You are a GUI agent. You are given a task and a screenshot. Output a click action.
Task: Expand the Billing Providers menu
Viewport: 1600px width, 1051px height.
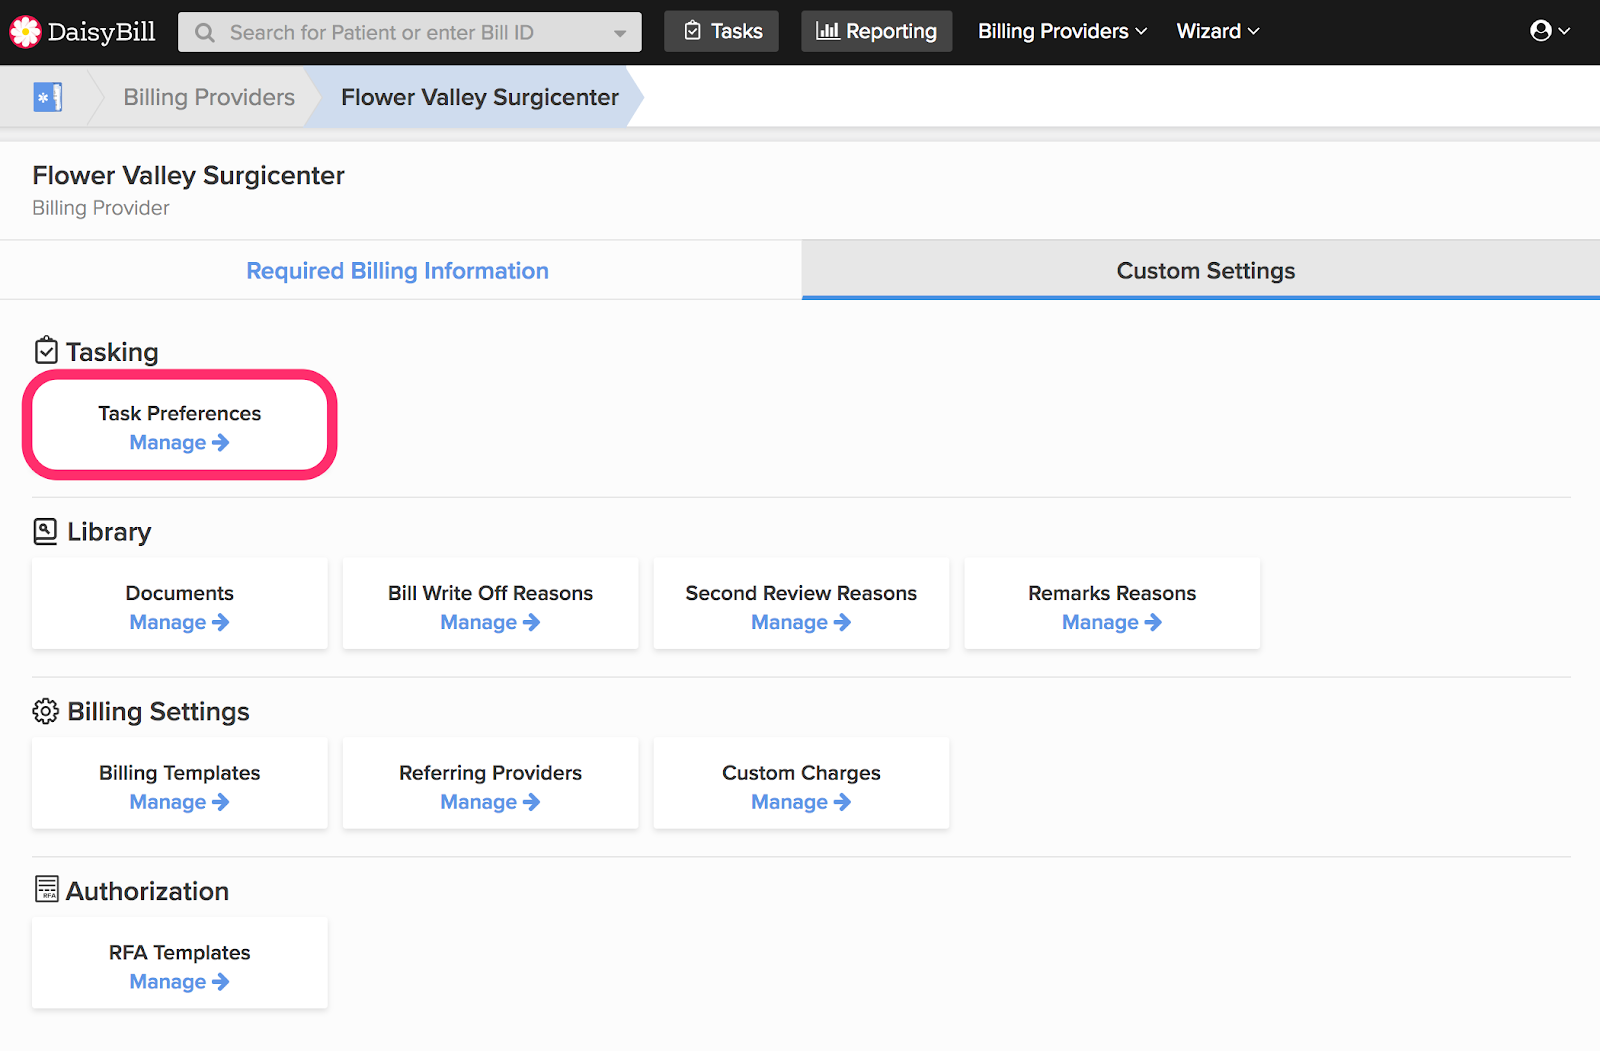coord(1062,31)
